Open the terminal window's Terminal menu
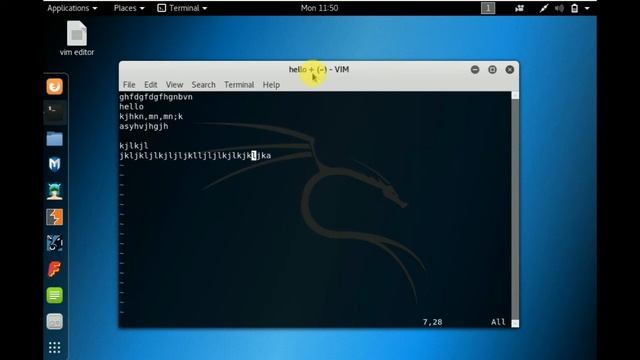640x360 pixels. [x=239, y=84]
